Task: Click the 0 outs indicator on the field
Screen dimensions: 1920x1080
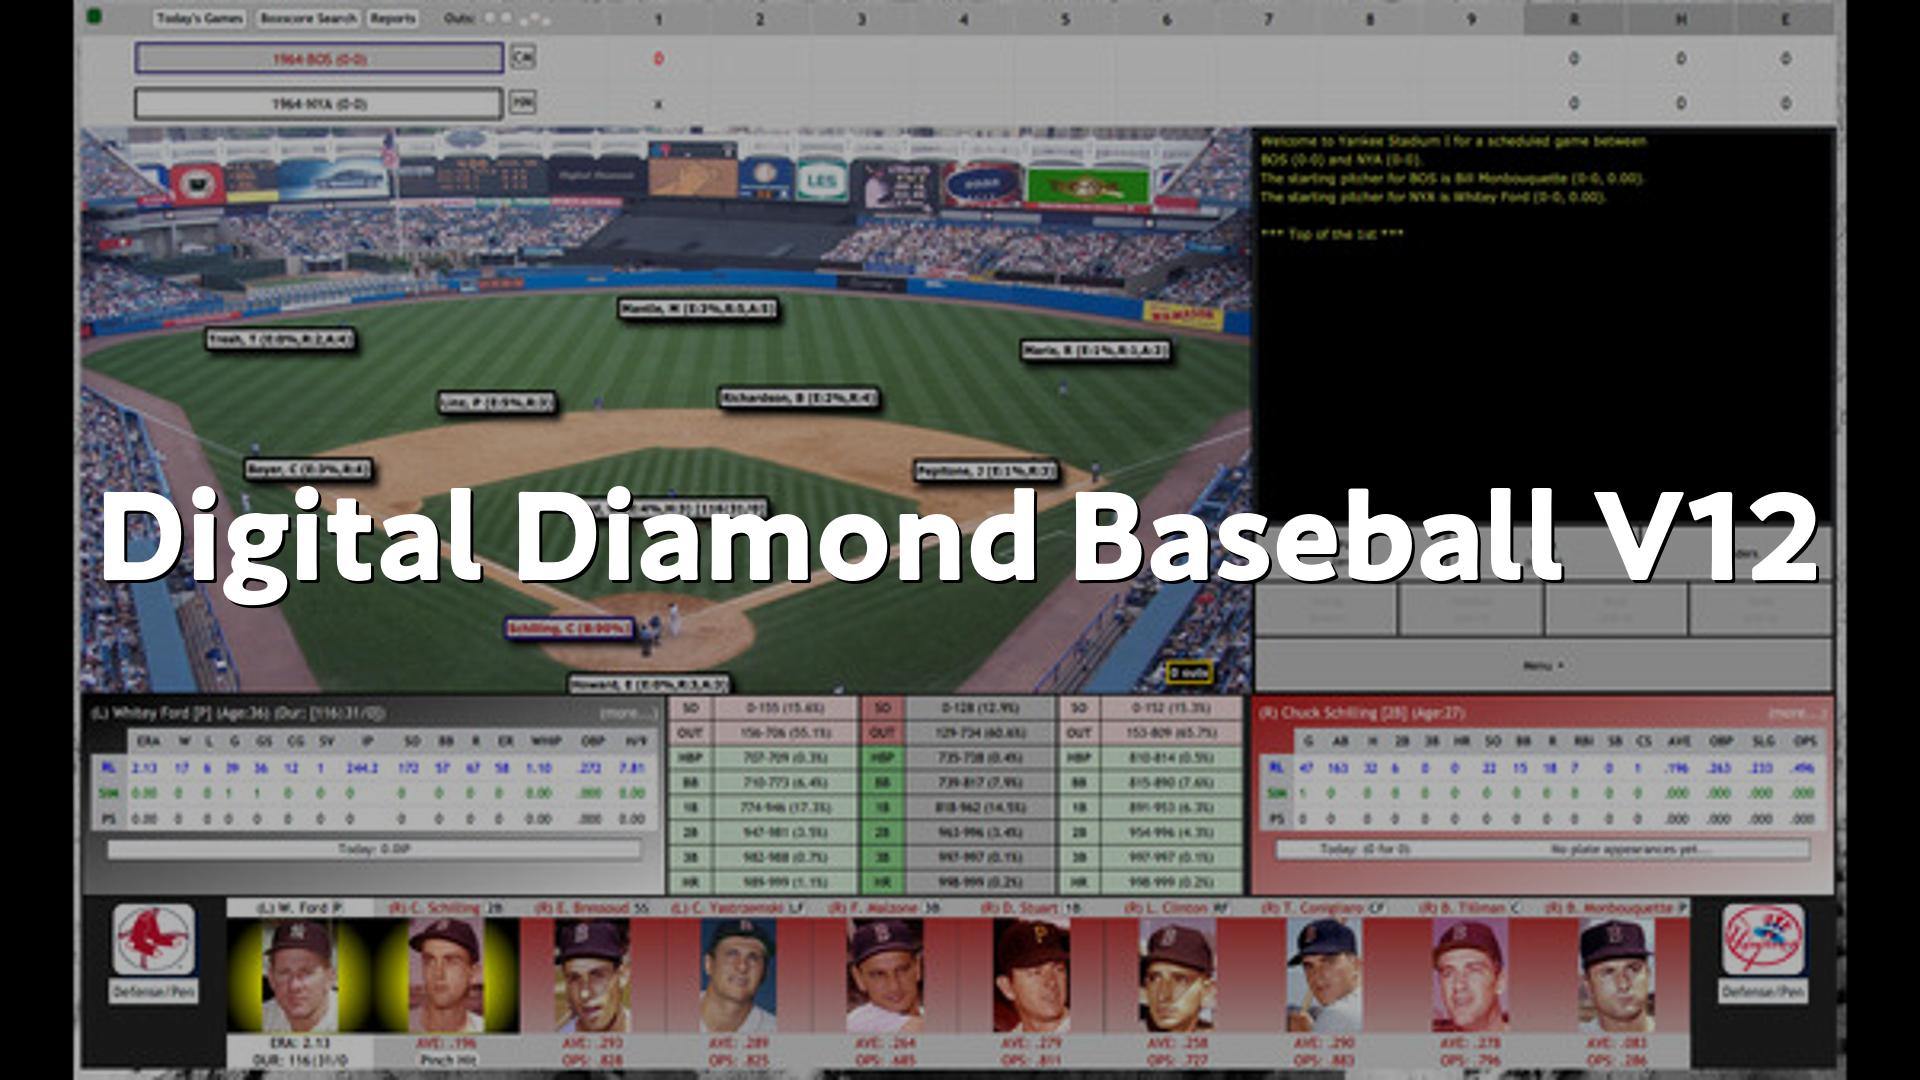Action: tap(1189, 673)
